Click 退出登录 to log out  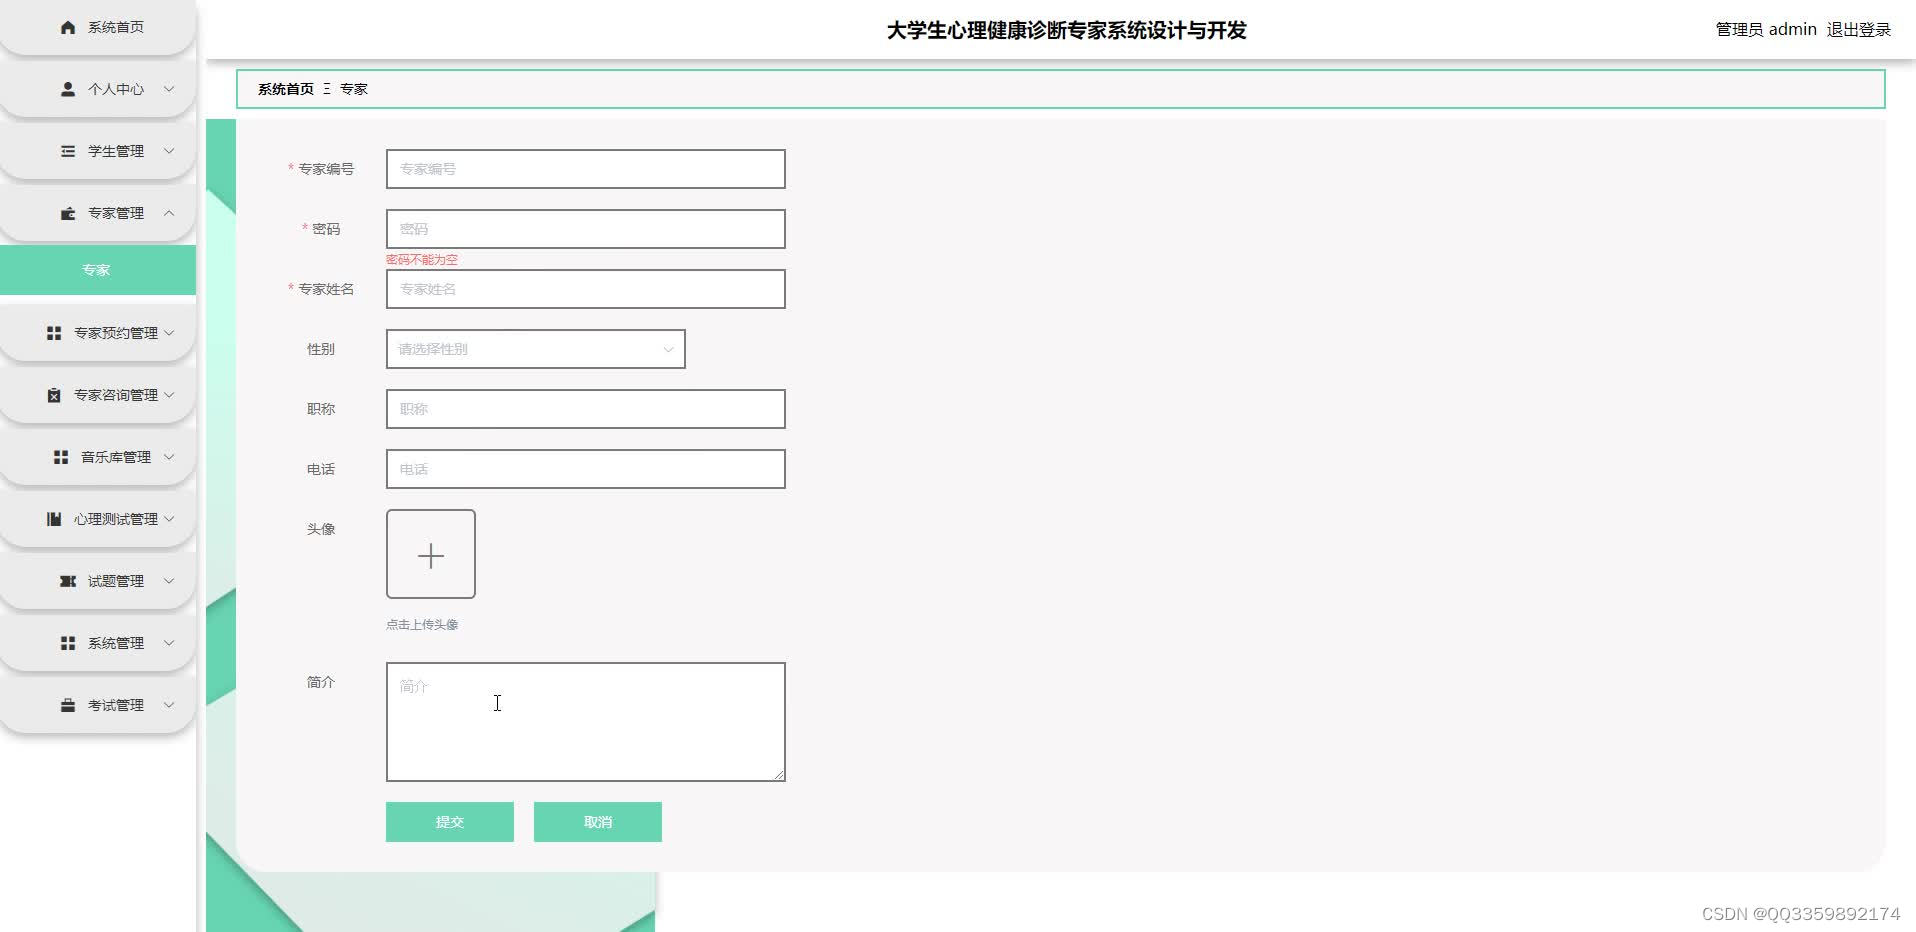tap(1859, 30)
